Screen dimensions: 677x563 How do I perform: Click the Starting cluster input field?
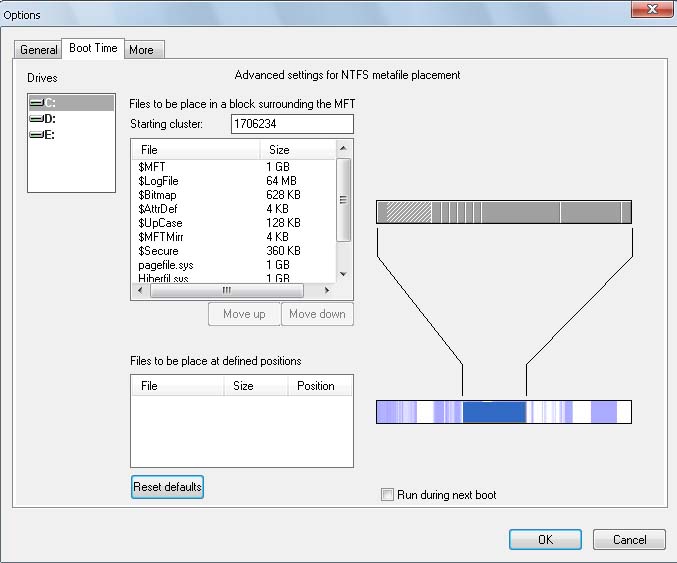click(x=292, y=124)
